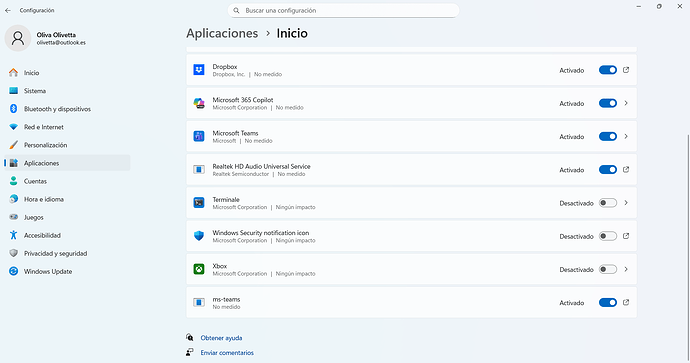Click the Hora e idioma globe icon
690x363 pixels.
point(14,199)
